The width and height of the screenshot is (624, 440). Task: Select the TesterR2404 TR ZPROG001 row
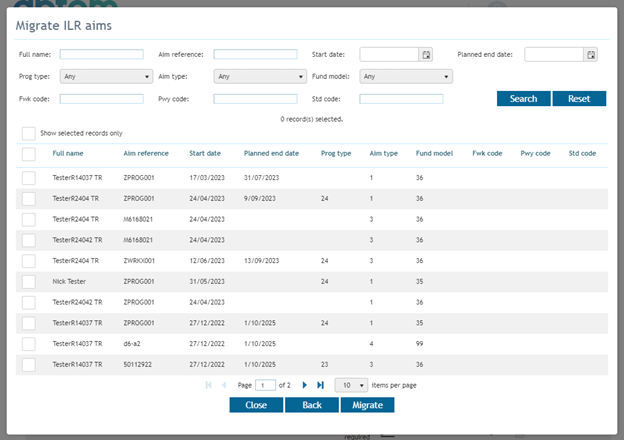(x=29, y=199)
